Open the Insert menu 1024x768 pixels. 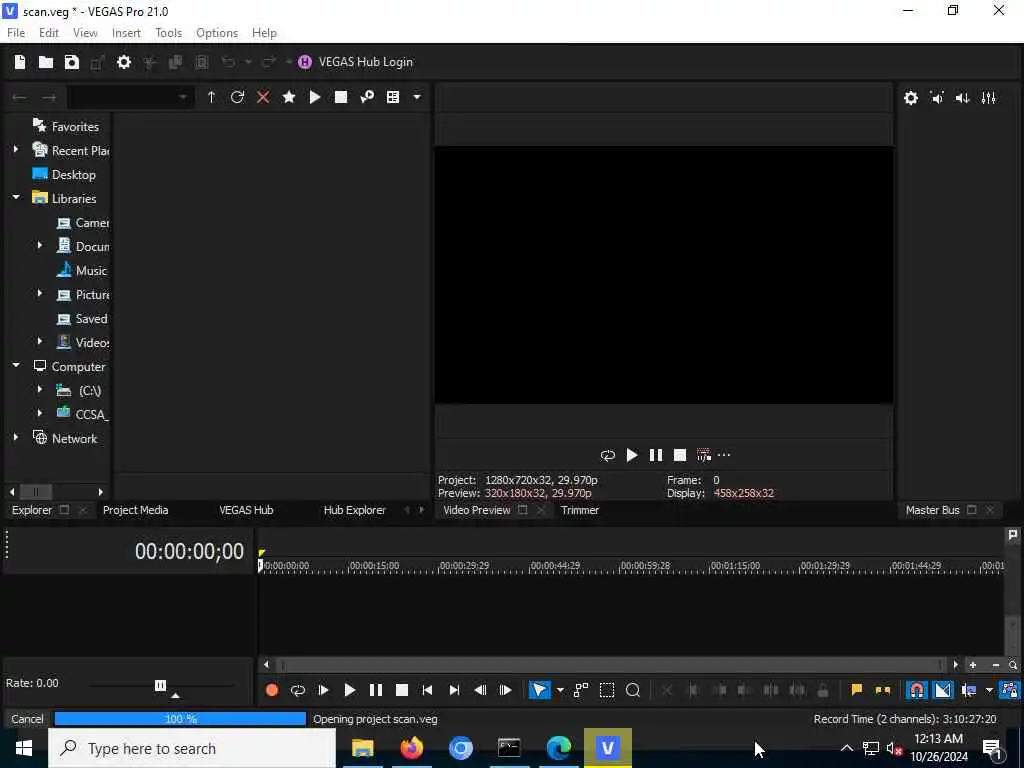click(x=126, y=33)
